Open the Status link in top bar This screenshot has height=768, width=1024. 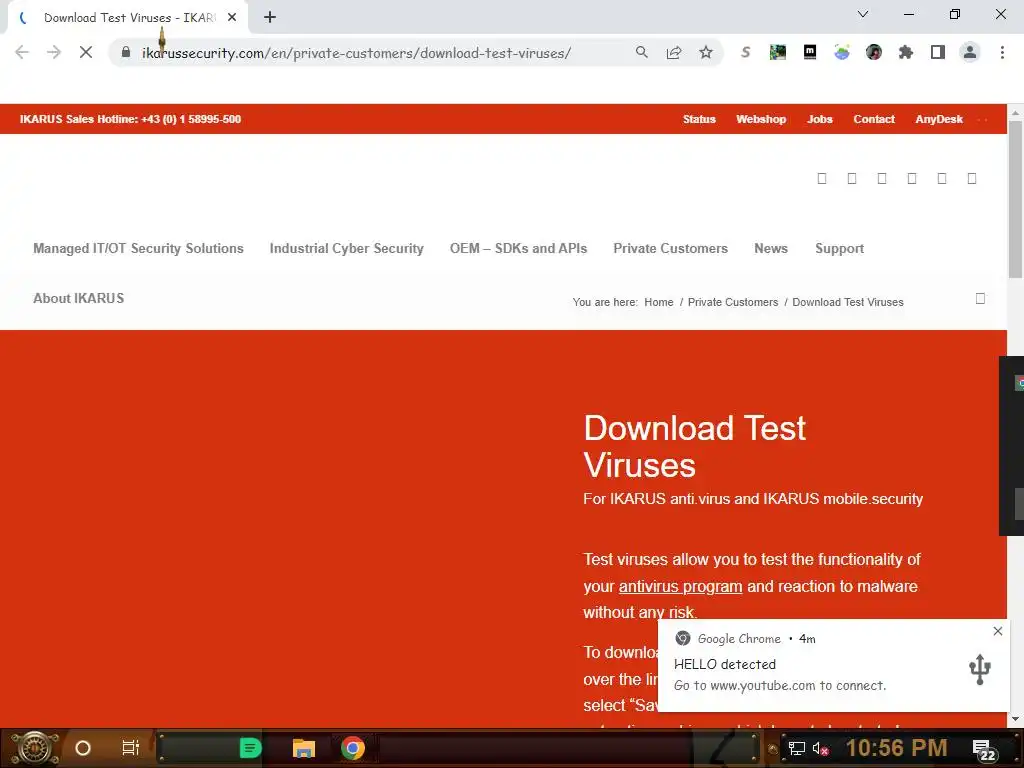tap(699, 119)
